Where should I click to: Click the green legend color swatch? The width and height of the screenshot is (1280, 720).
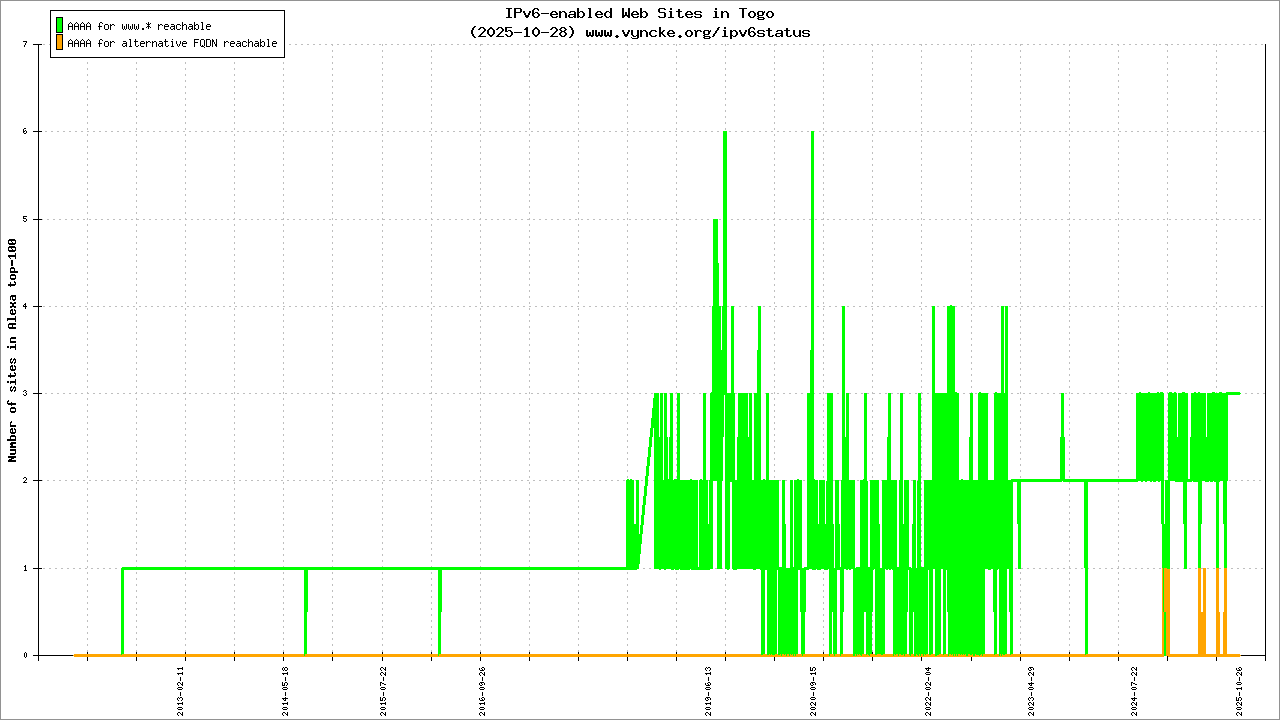pyautogui.click(x=59, y=26)
